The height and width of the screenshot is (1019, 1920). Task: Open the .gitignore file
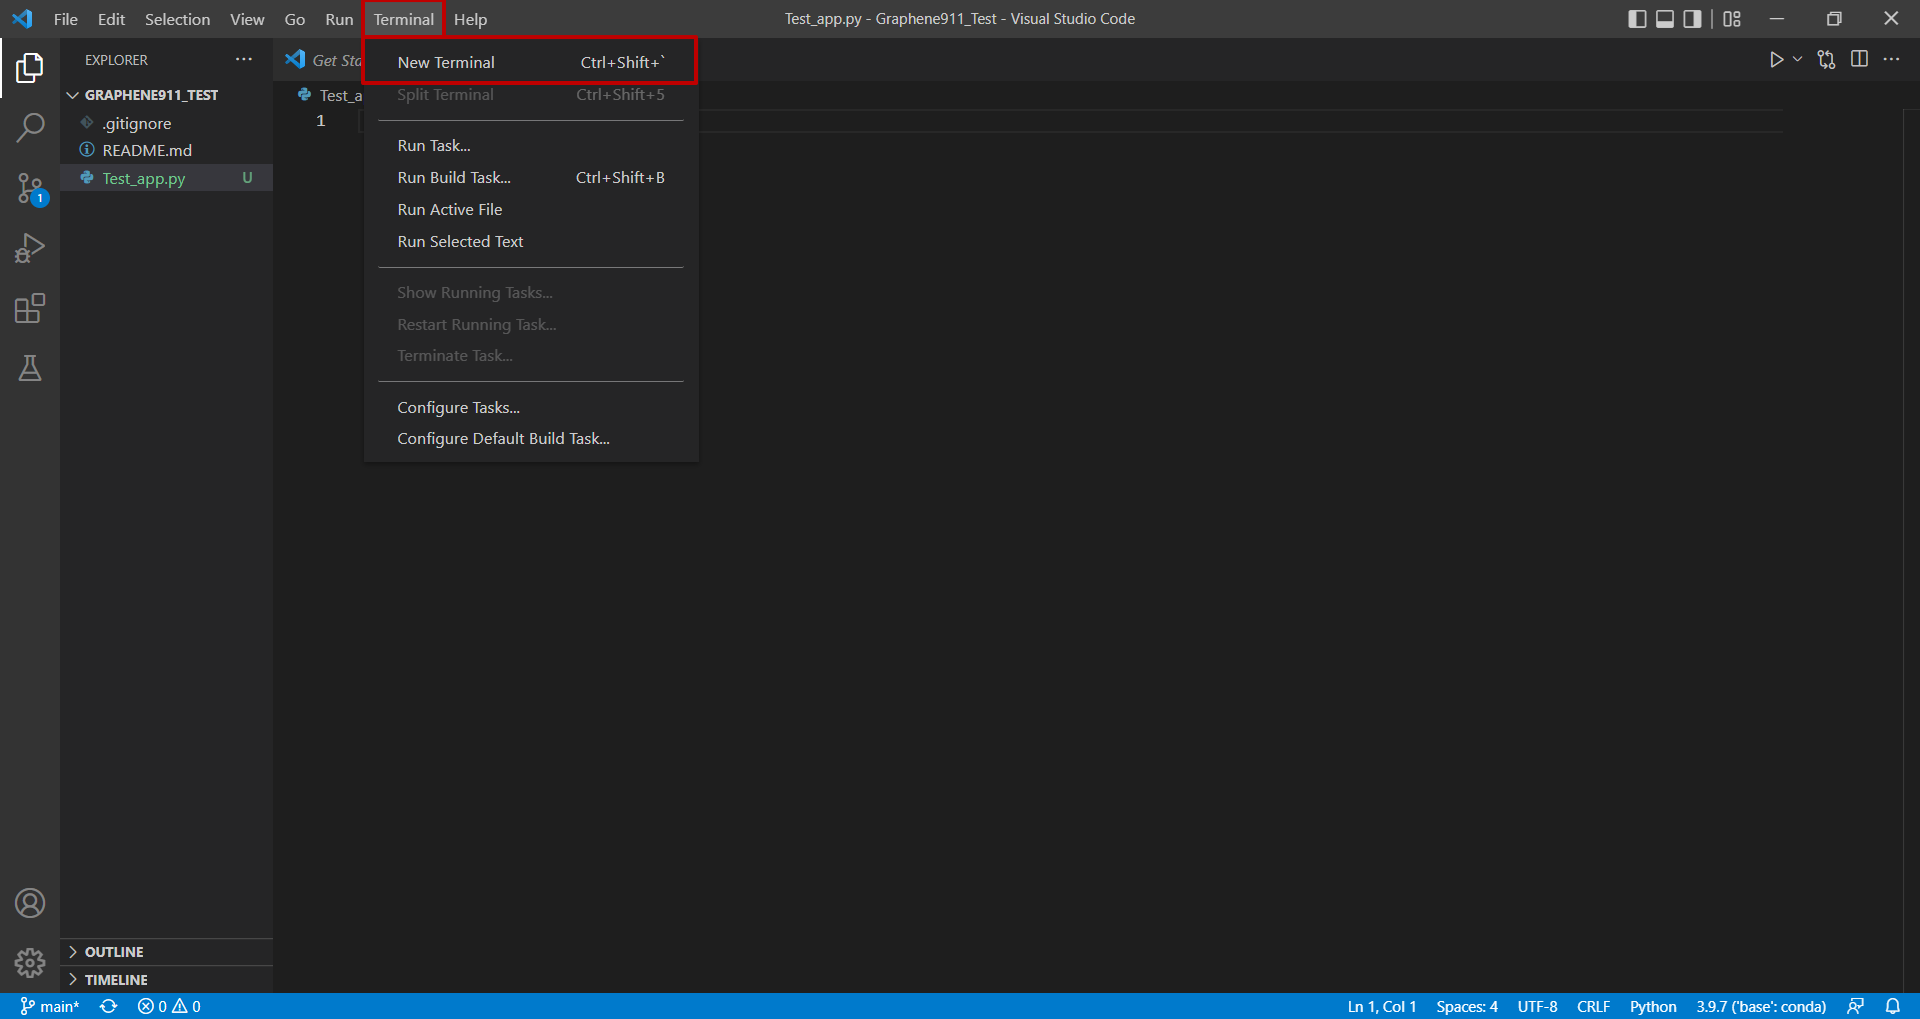[x=166, y=123]
